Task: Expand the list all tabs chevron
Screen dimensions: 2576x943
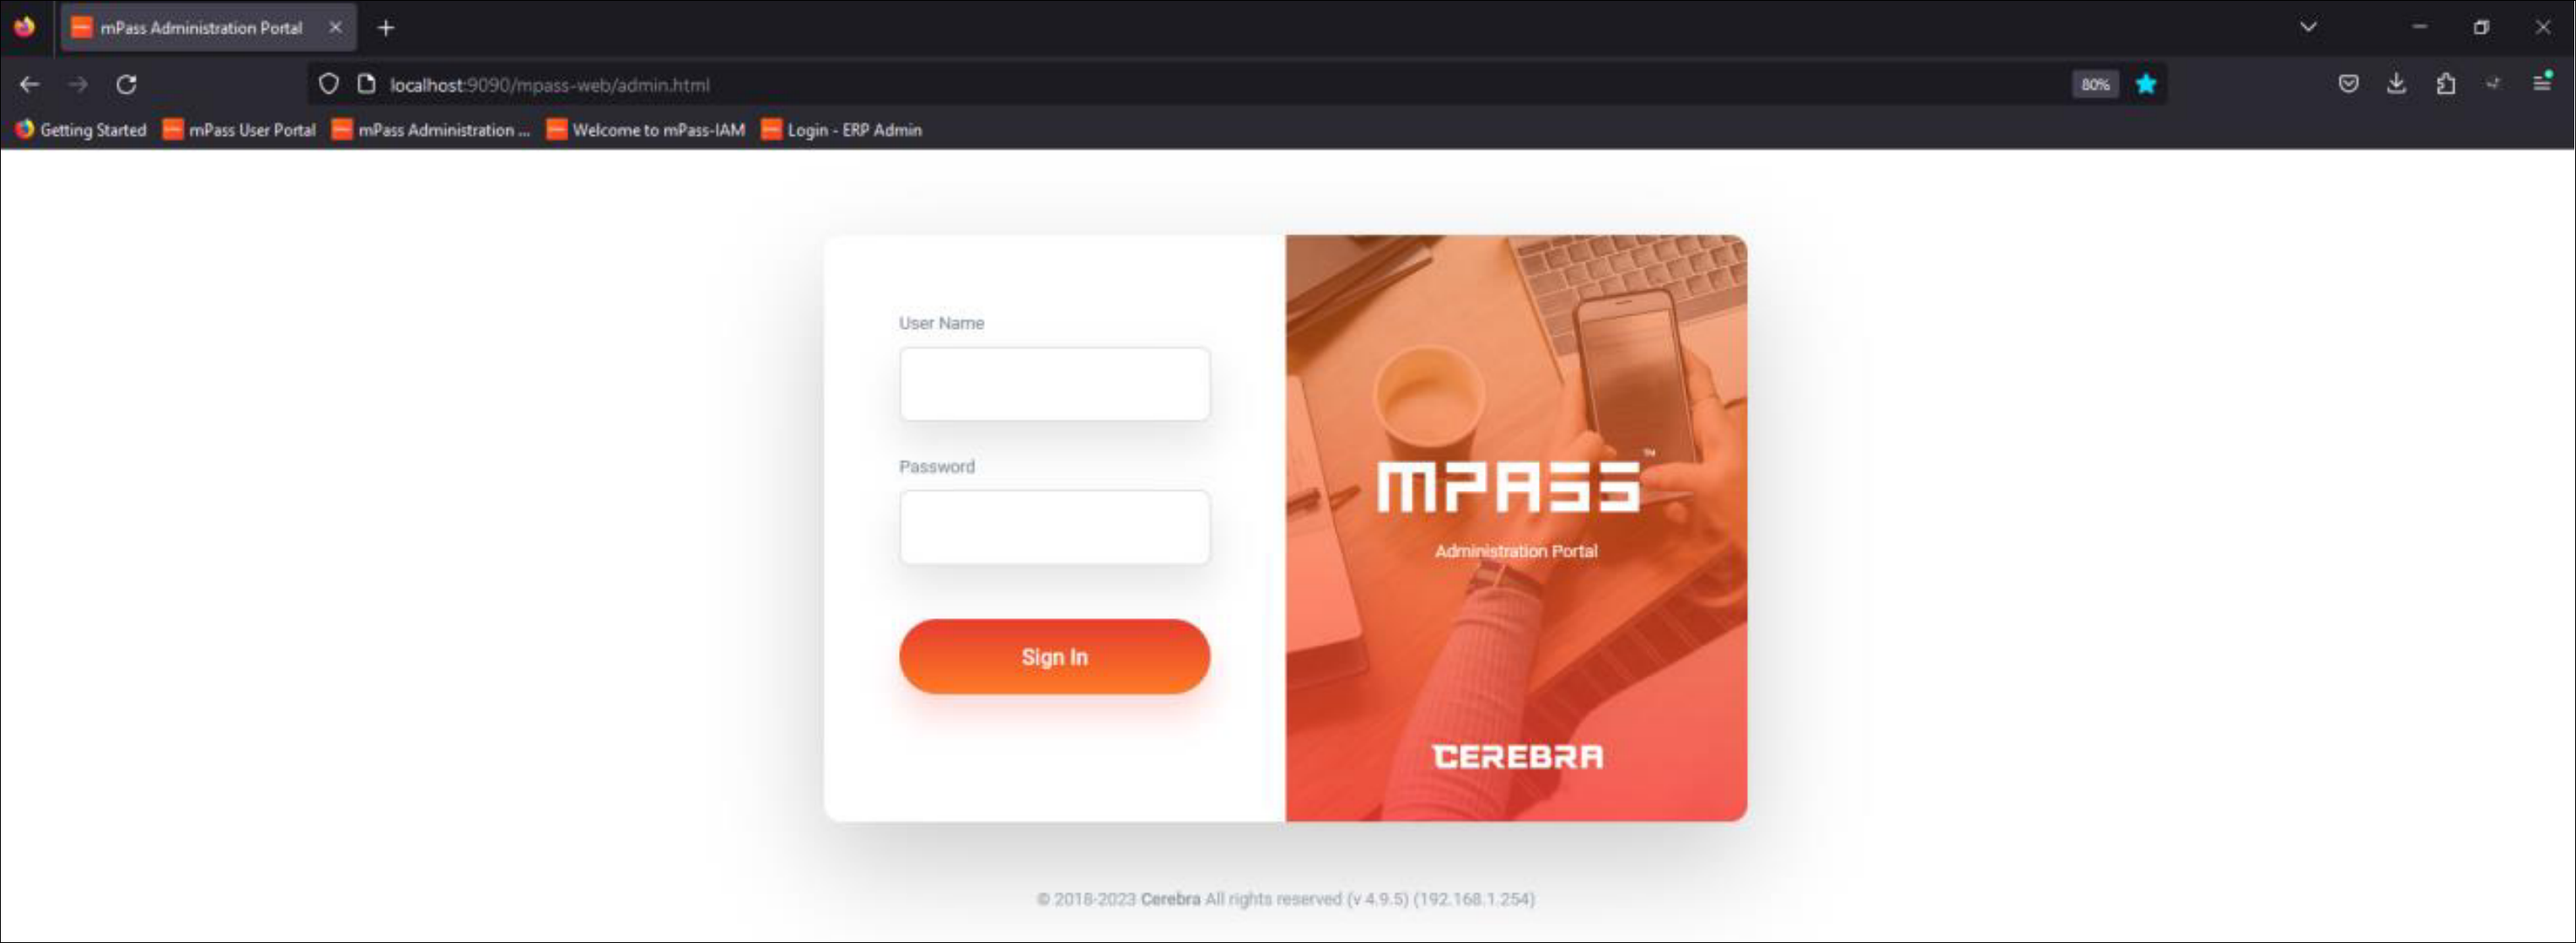Action: coord(2308,27)
